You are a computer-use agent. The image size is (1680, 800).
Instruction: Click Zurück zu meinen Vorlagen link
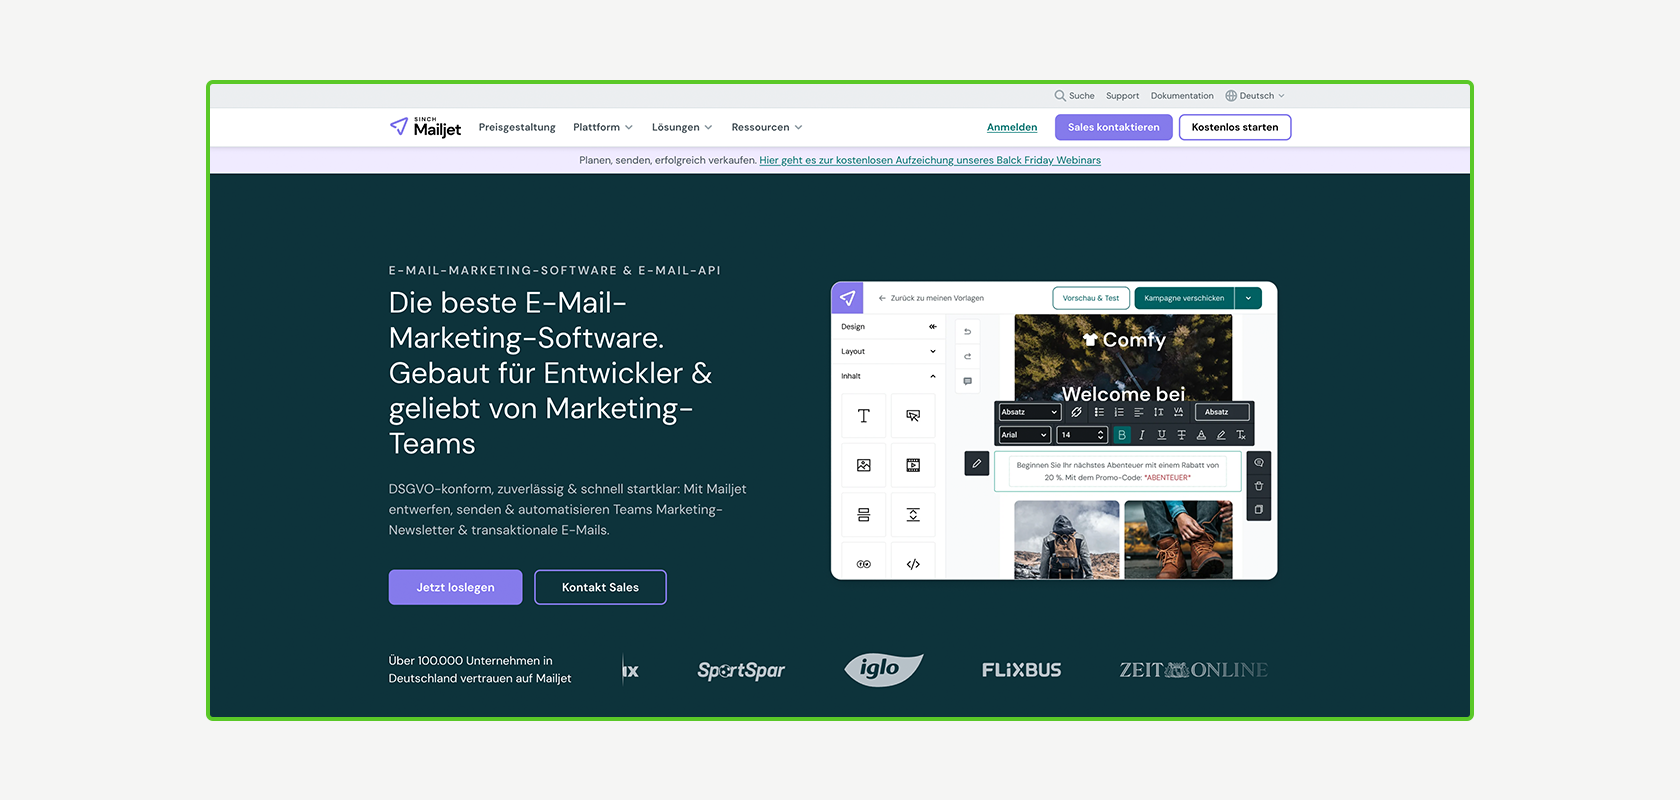pos(931,298)
